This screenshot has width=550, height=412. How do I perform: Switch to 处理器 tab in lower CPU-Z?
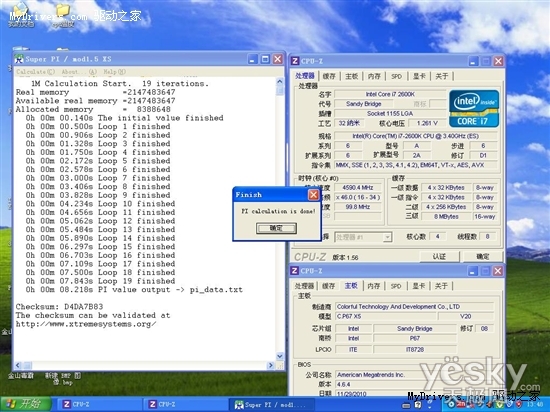304,286
